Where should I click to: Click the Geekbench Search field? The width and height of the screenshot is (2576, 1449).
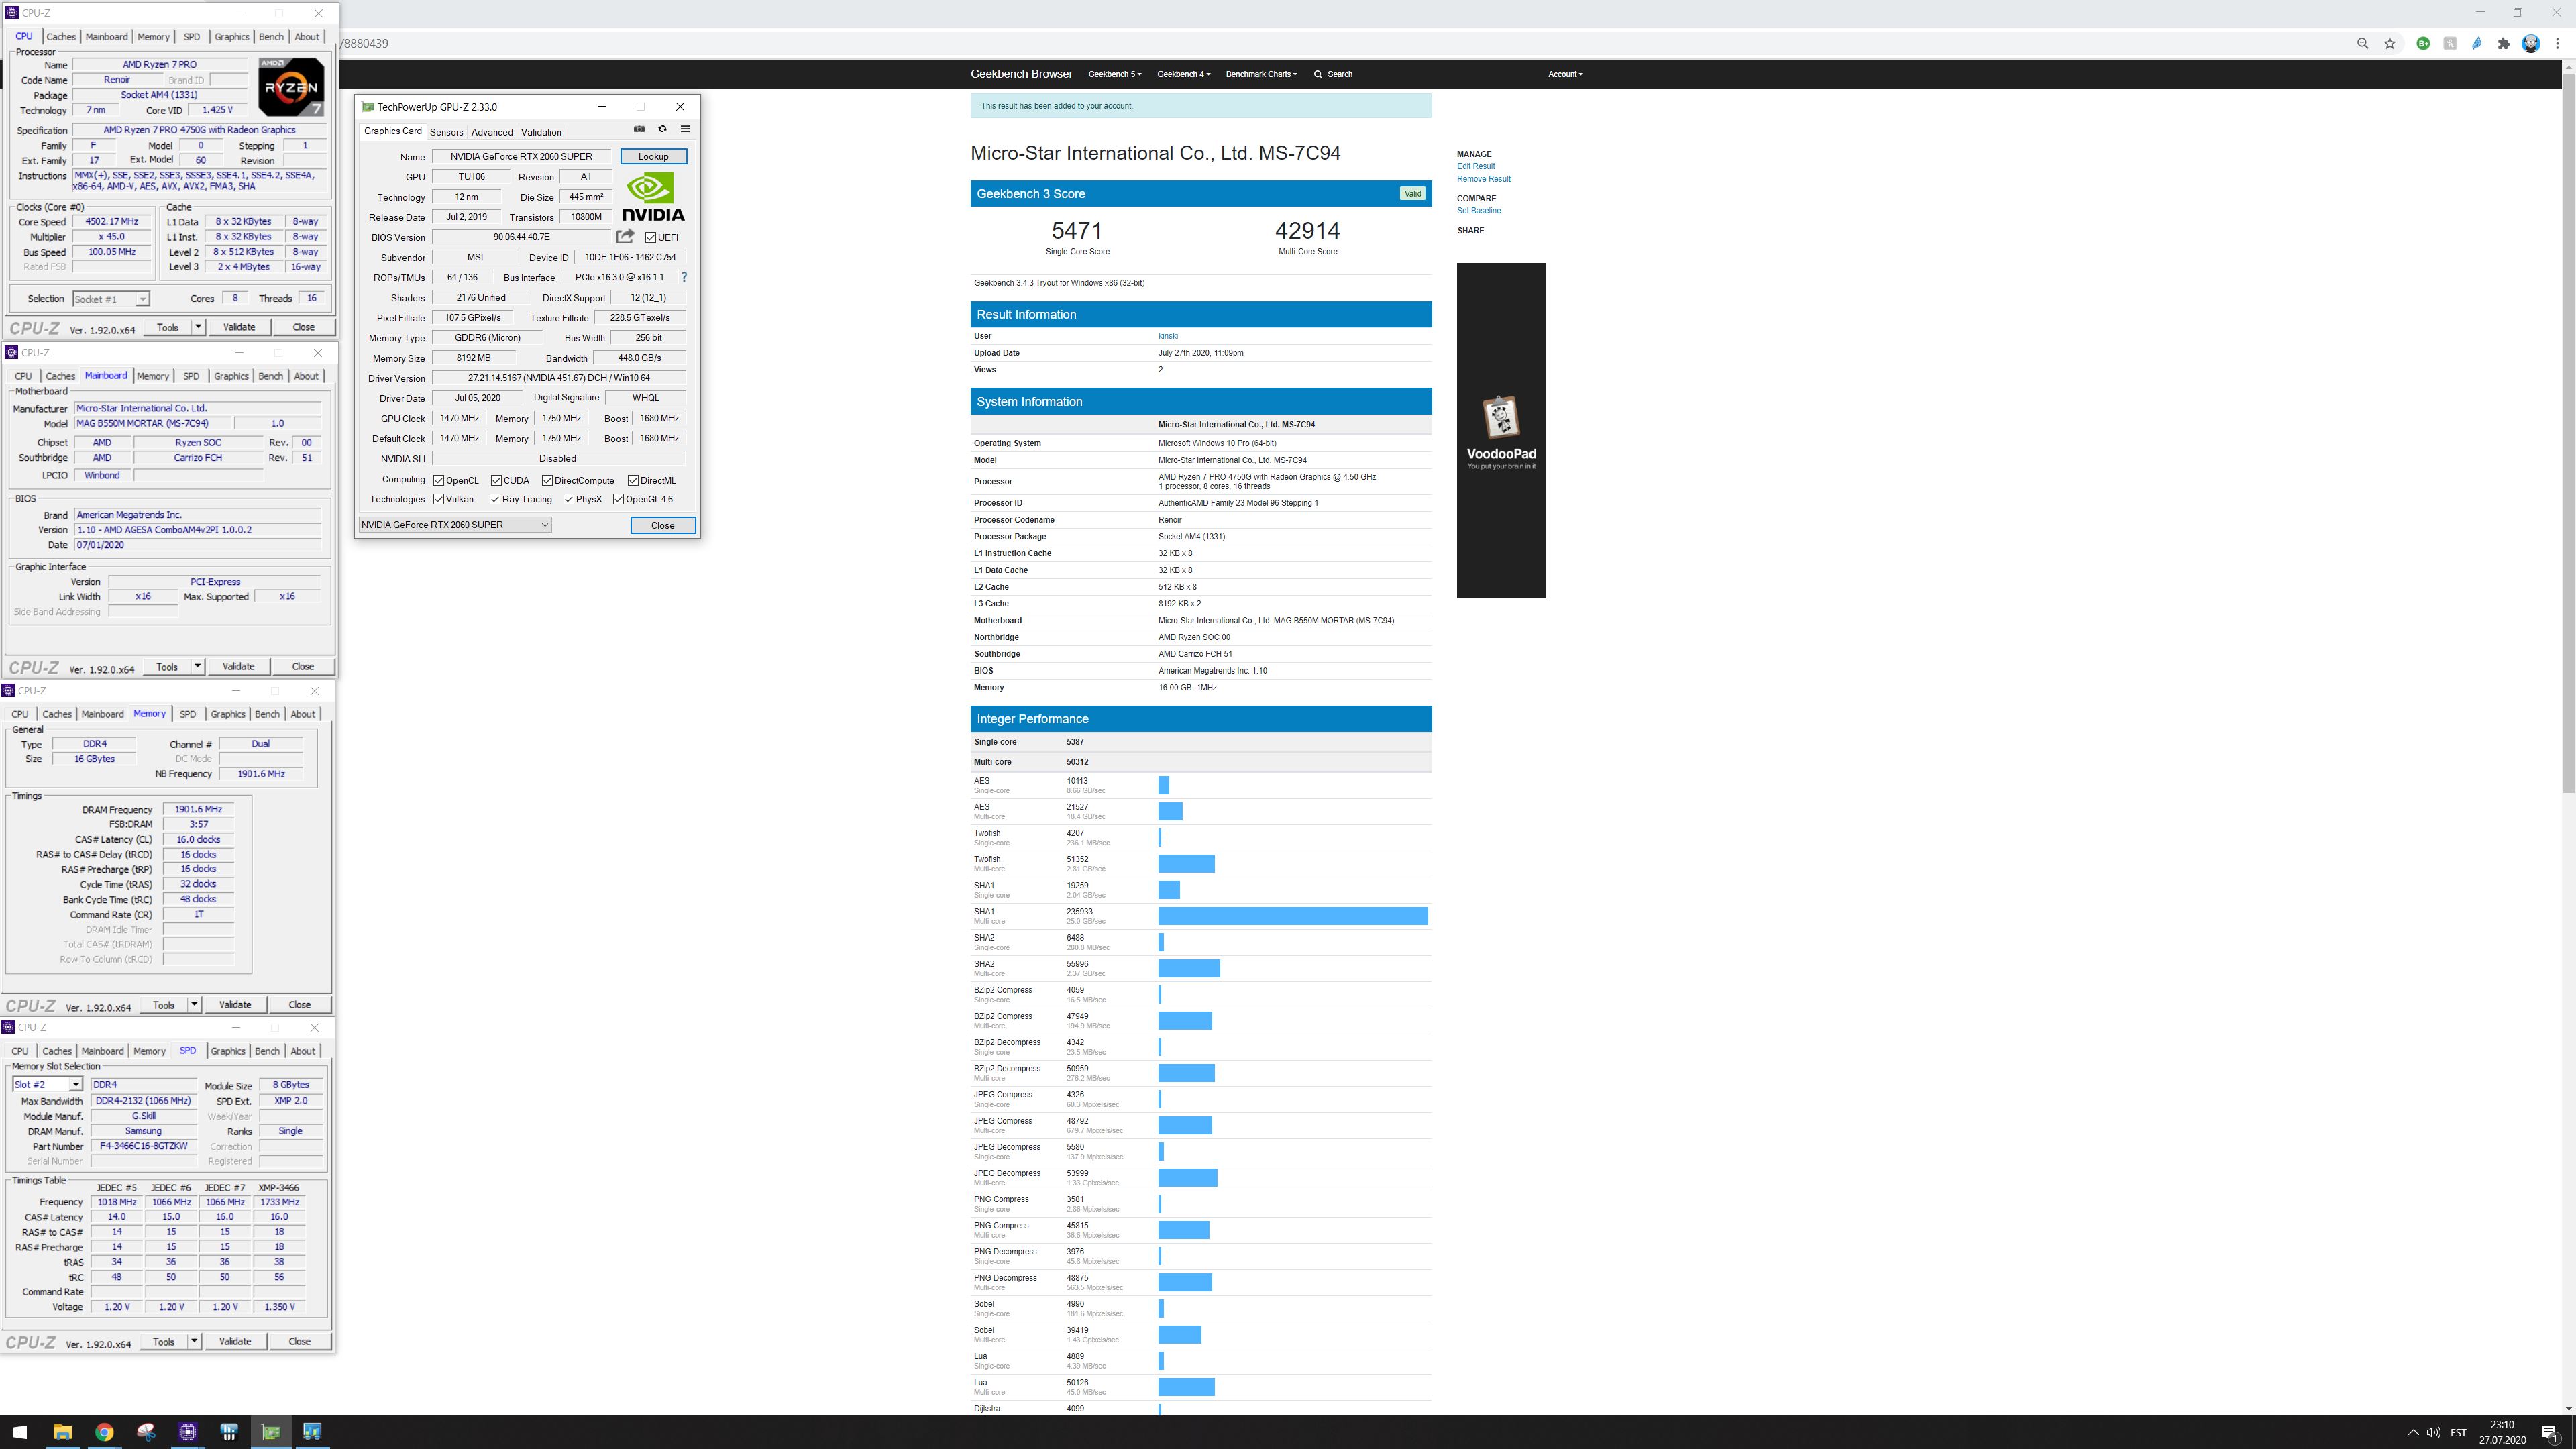pyautogui.click(x=1334, y=74)
